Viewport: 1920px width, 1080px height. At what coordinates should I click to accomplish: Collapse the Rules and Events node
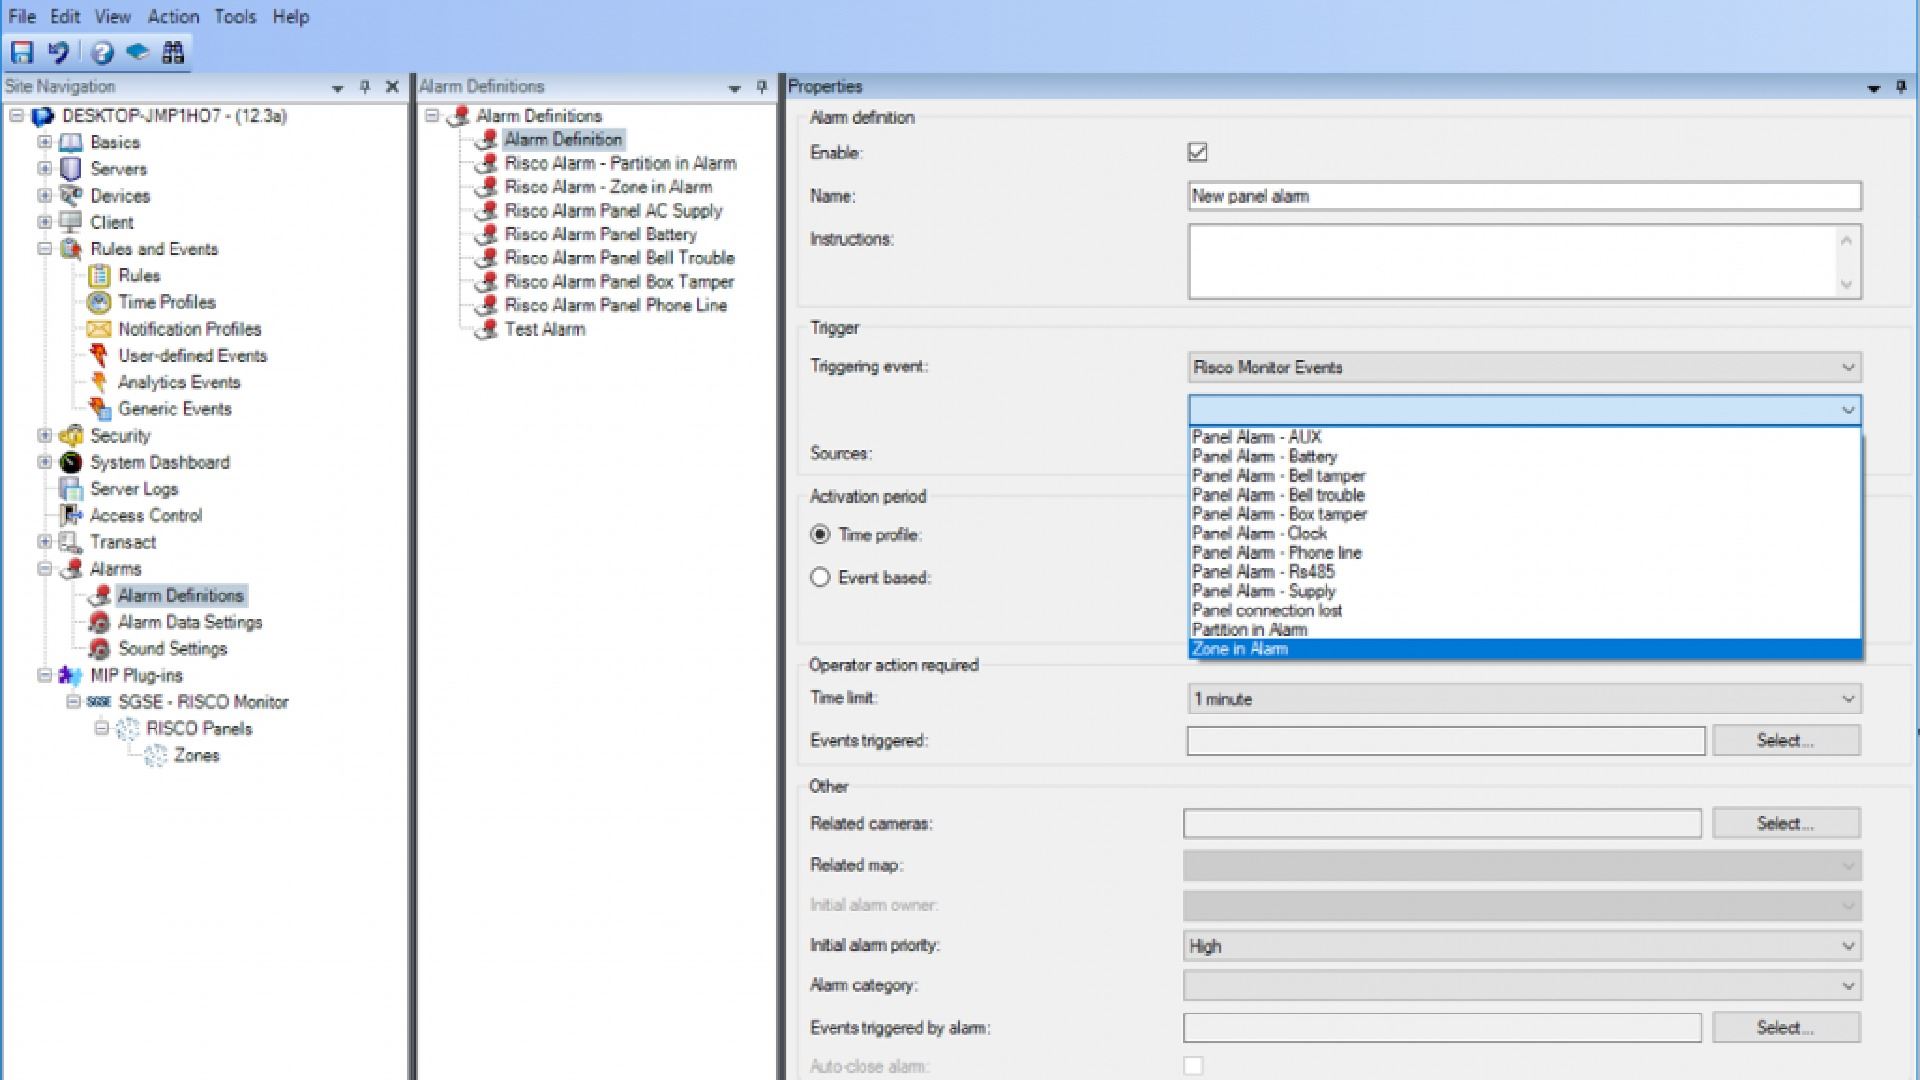click(45, 249)
